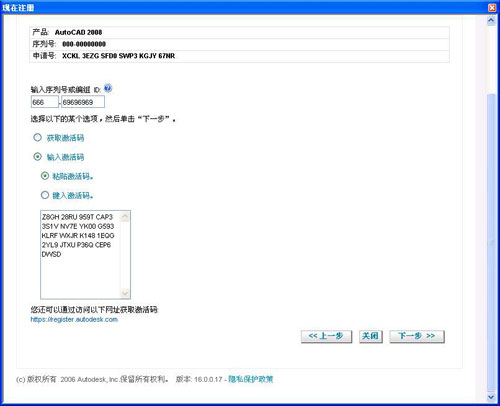Image resolution: width=500 pixels, height=406 pixels.
Task: Click the page scrollbar up arrow
Action: (491, 21)
